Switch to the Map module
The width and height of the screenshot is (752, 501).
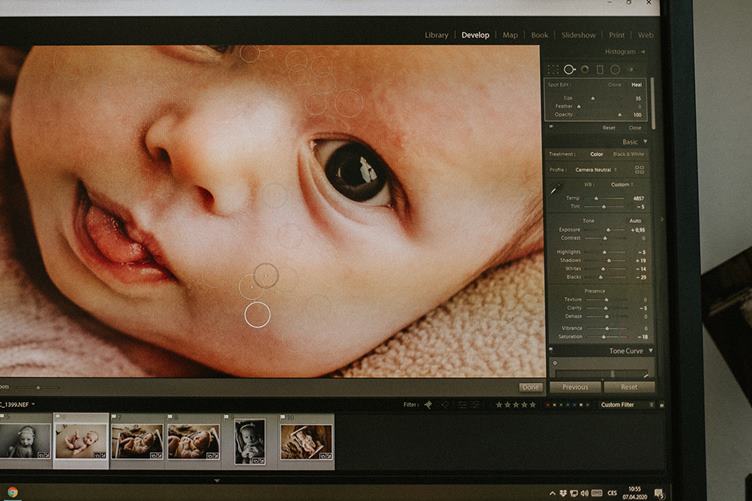(x=510, y=35)
